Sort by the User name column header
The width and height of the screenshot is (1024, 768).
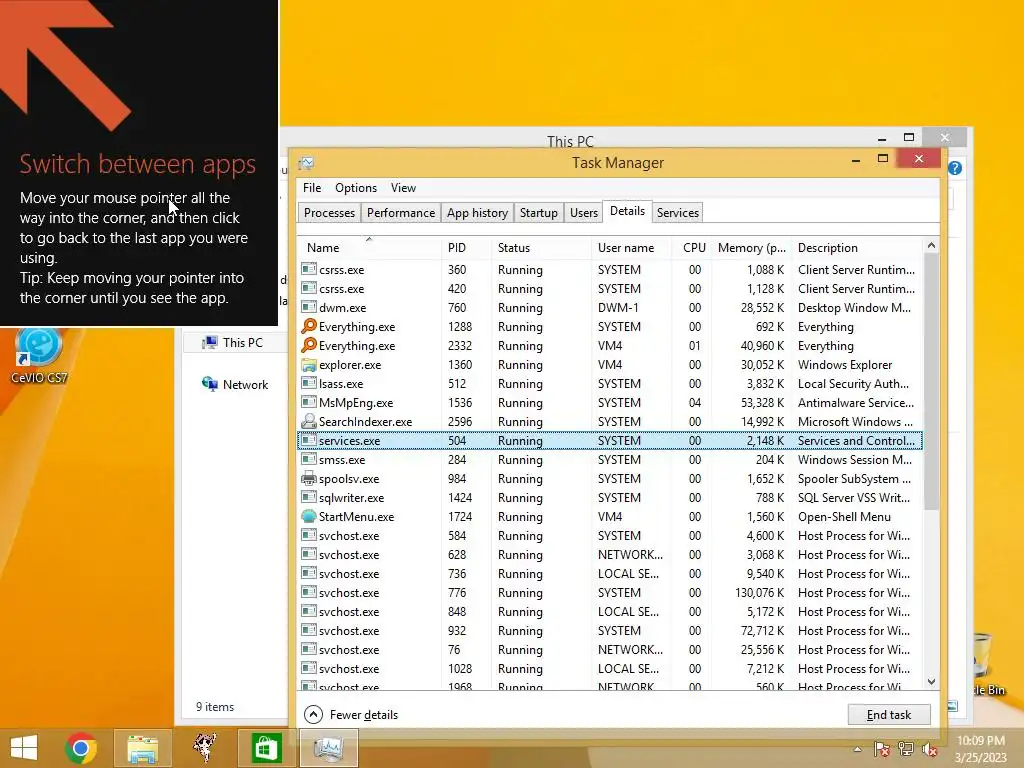pyautogui.click(x=632, y=248)
